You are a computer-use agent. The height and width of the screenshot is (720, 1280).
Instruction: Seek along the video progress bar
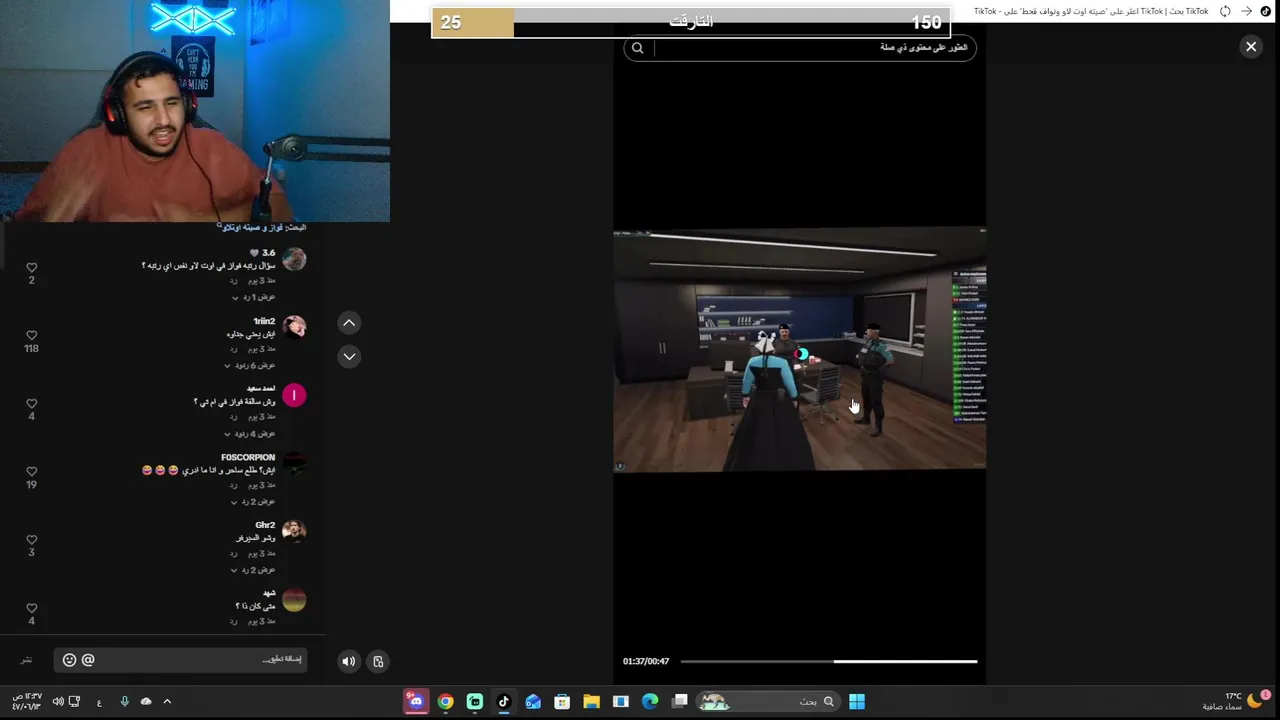point(829,661)
